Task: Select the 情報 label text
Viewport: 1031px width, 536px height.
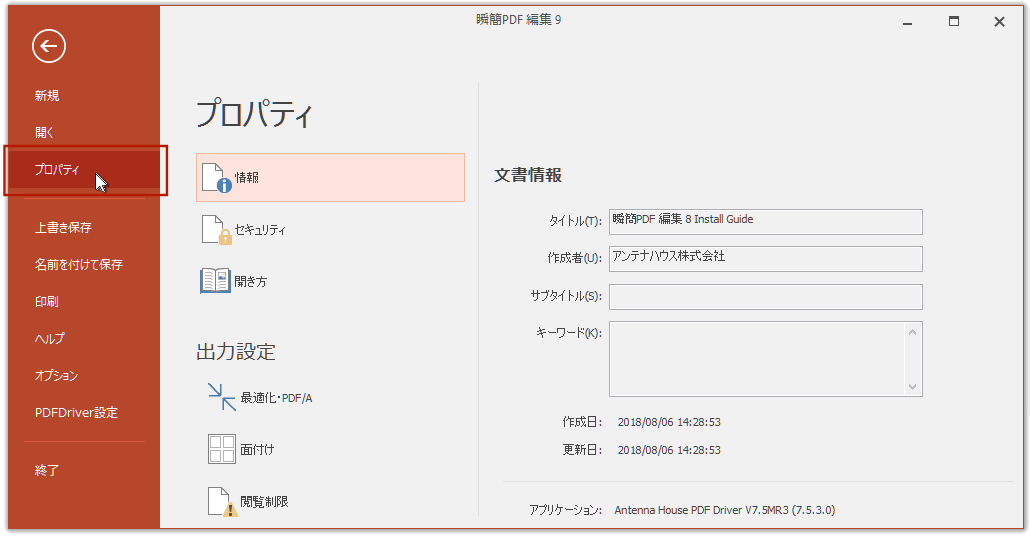Action: click(247, 178)
